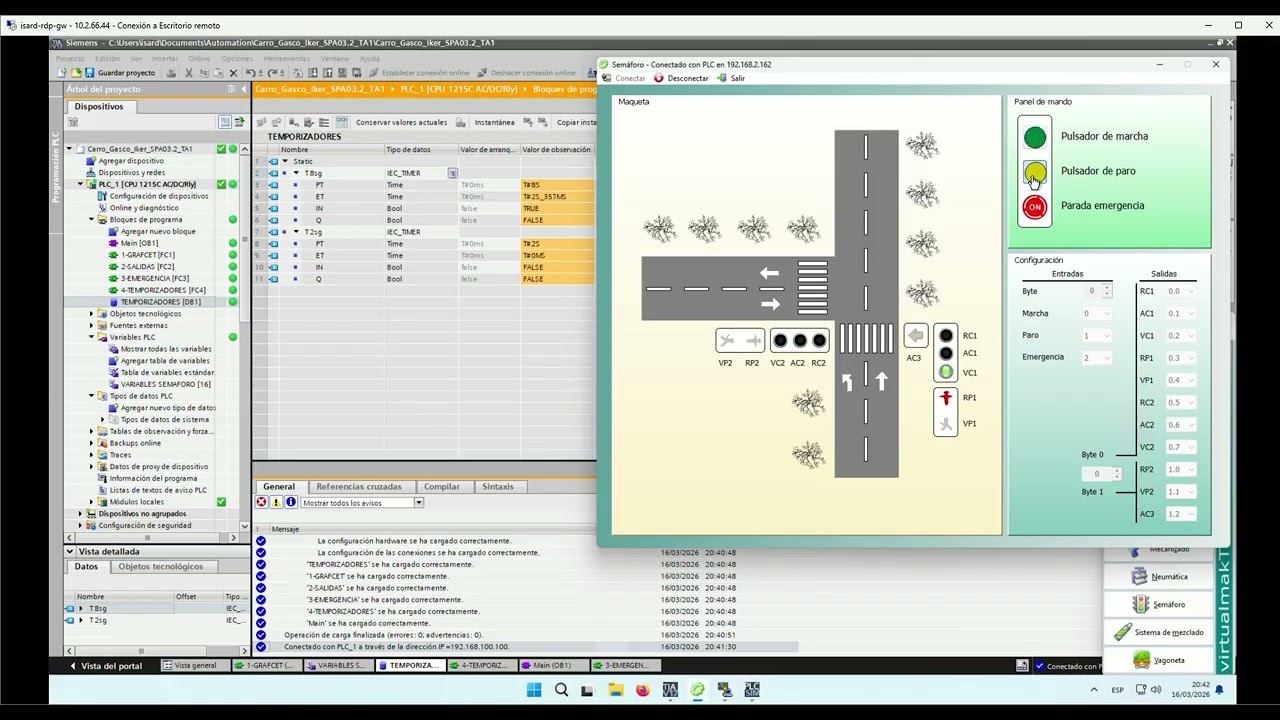Click the Entradas Byte stepper field
This screenshot has width=1280, height=720.
(1097, 292)
